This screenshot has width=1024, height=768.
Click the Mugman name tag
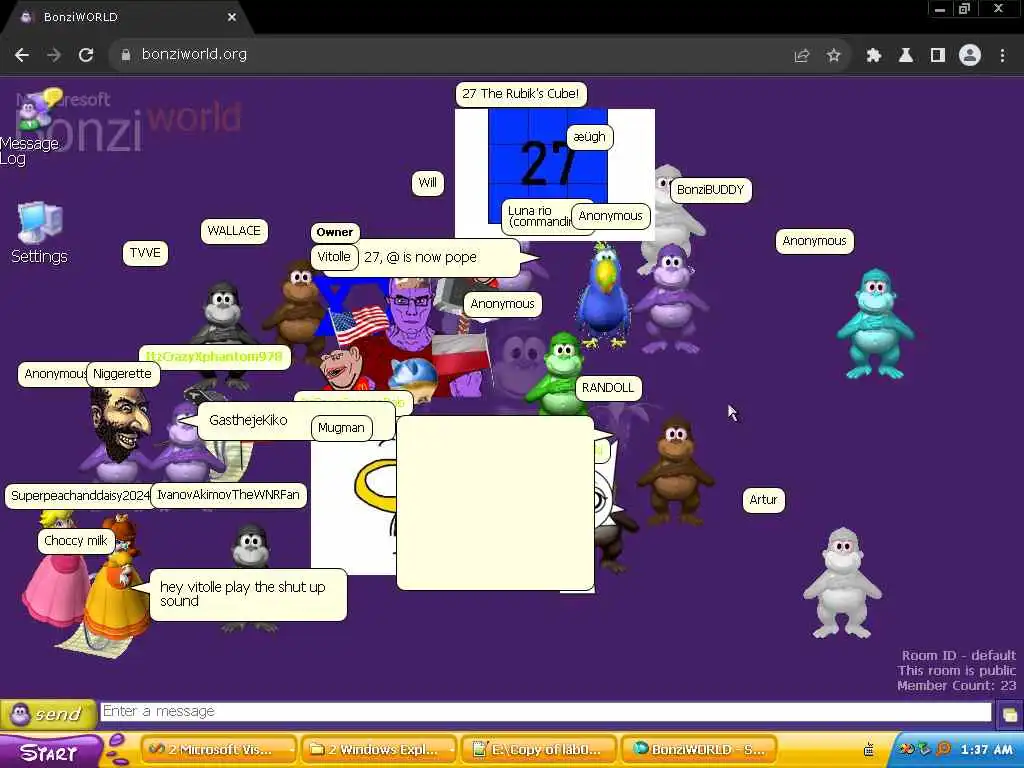(x=341, y=428)
